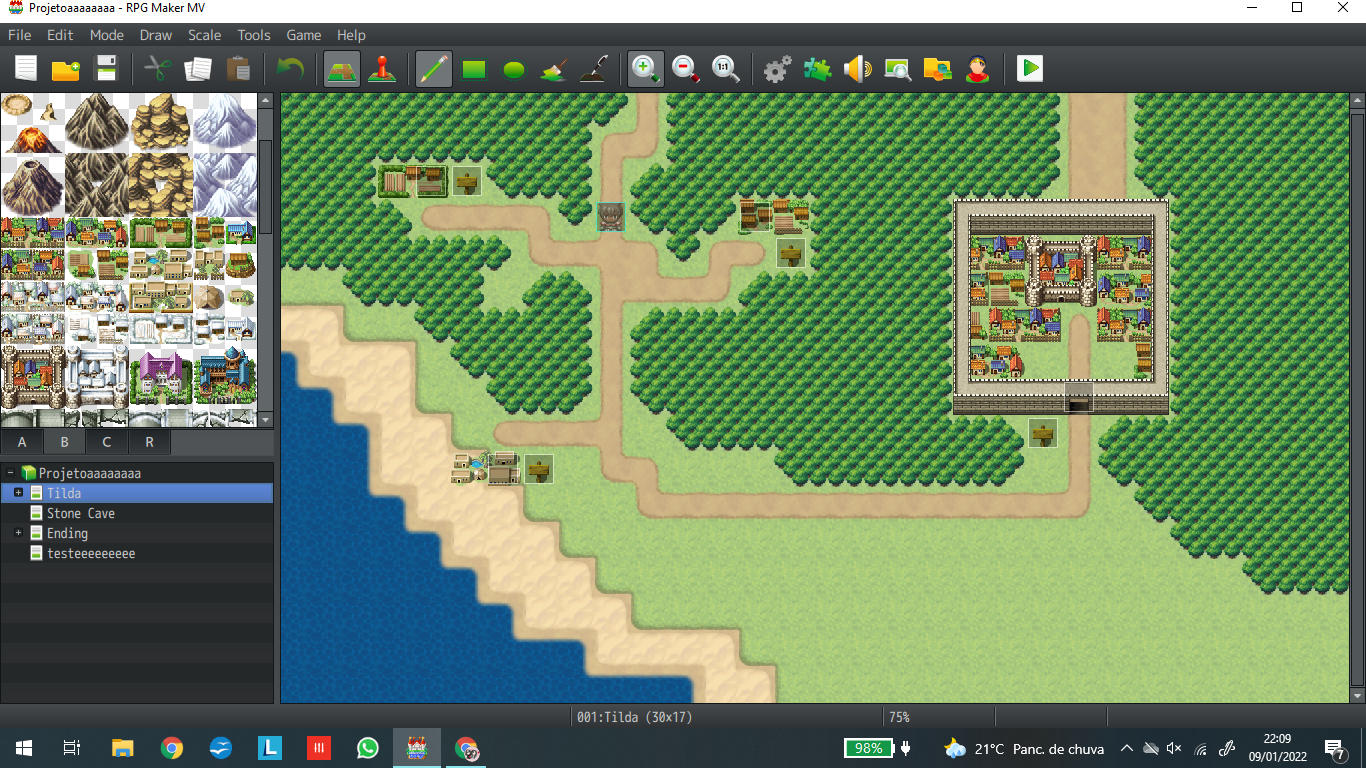Select the Pencil drawing tool
This screenshot has width=1366, height=768.
tap(434, 69)
